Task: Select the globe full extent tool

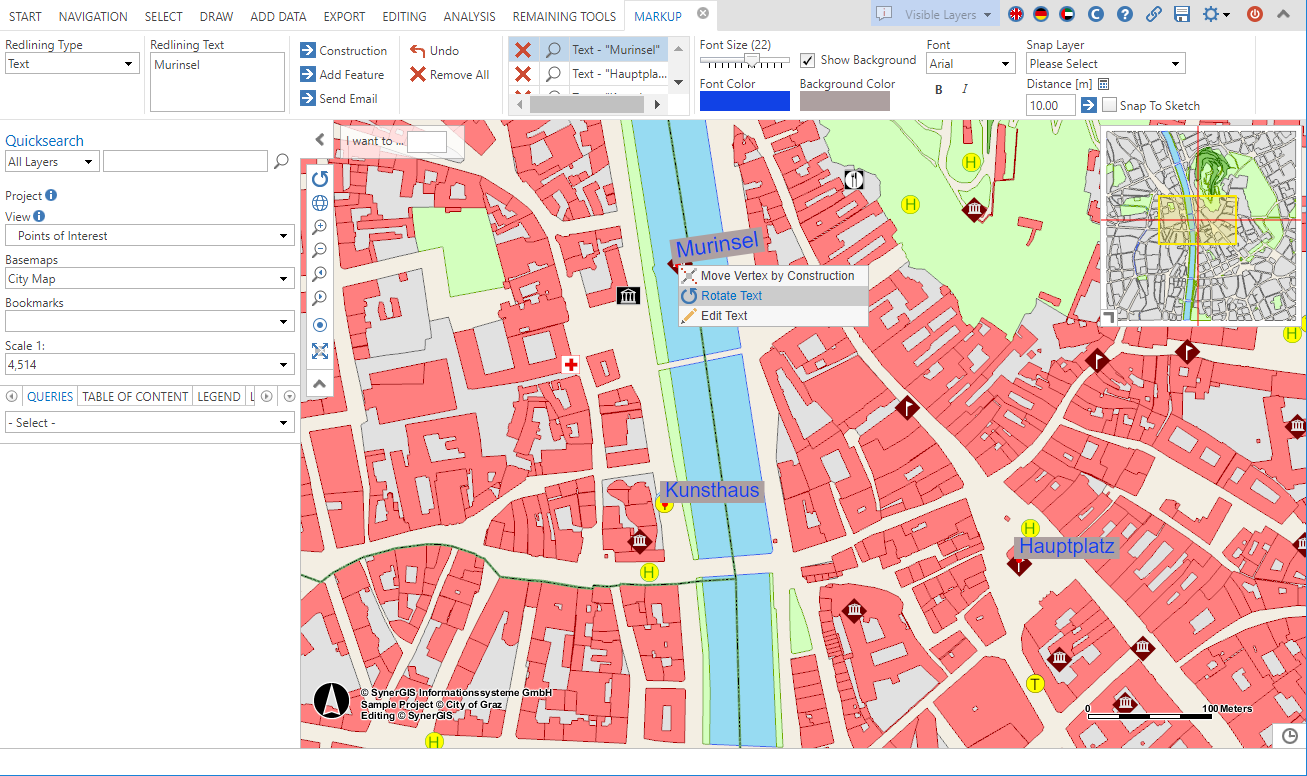Action: pyautogui.click(x=319, y=202)
